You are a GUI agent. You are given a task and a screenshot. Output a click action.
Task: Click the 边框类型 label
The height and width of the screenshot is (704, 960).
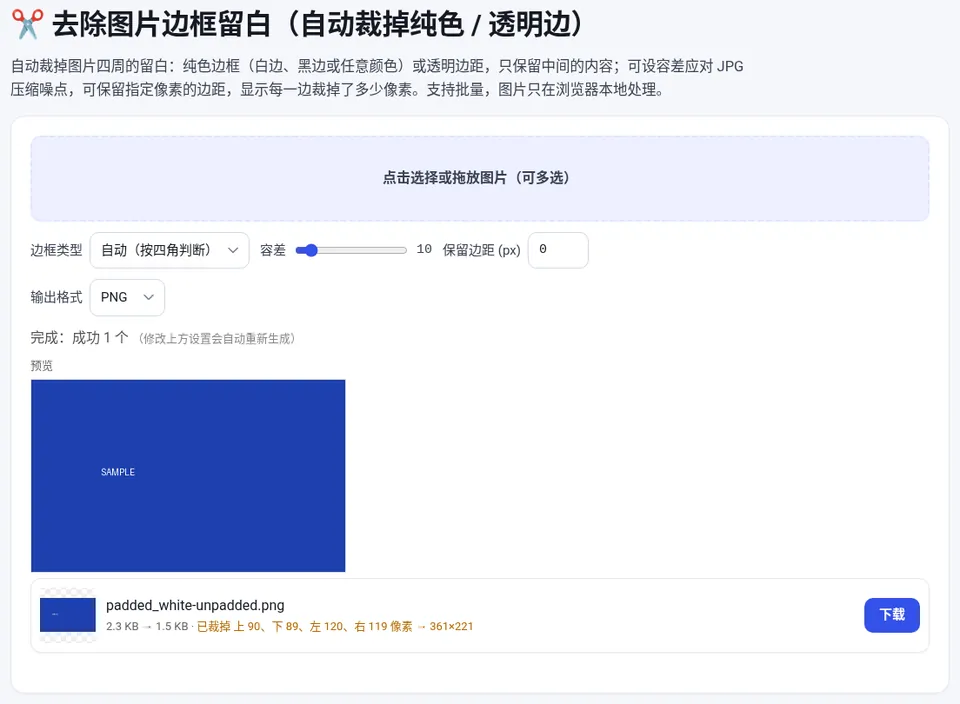56,250
